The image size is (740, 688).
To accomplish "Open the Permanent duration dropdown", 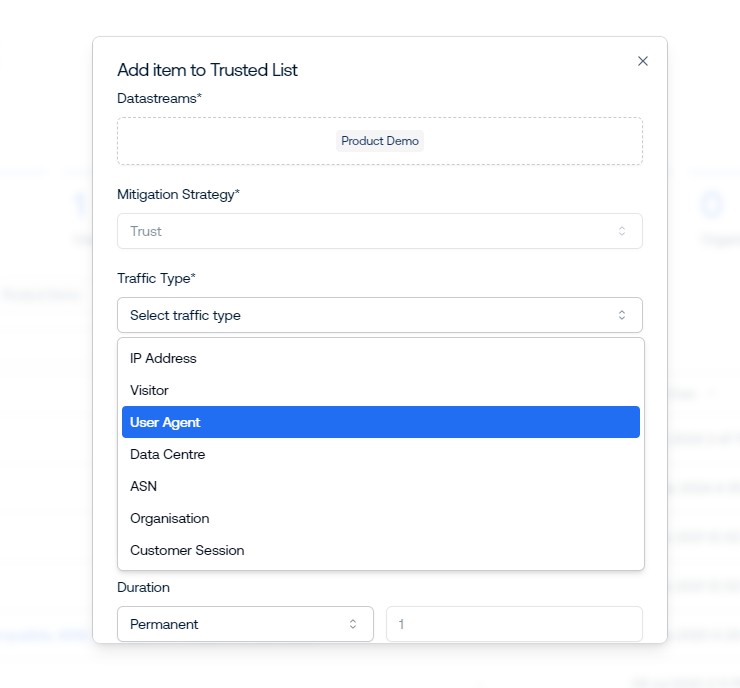I will [x=244, y=624].
